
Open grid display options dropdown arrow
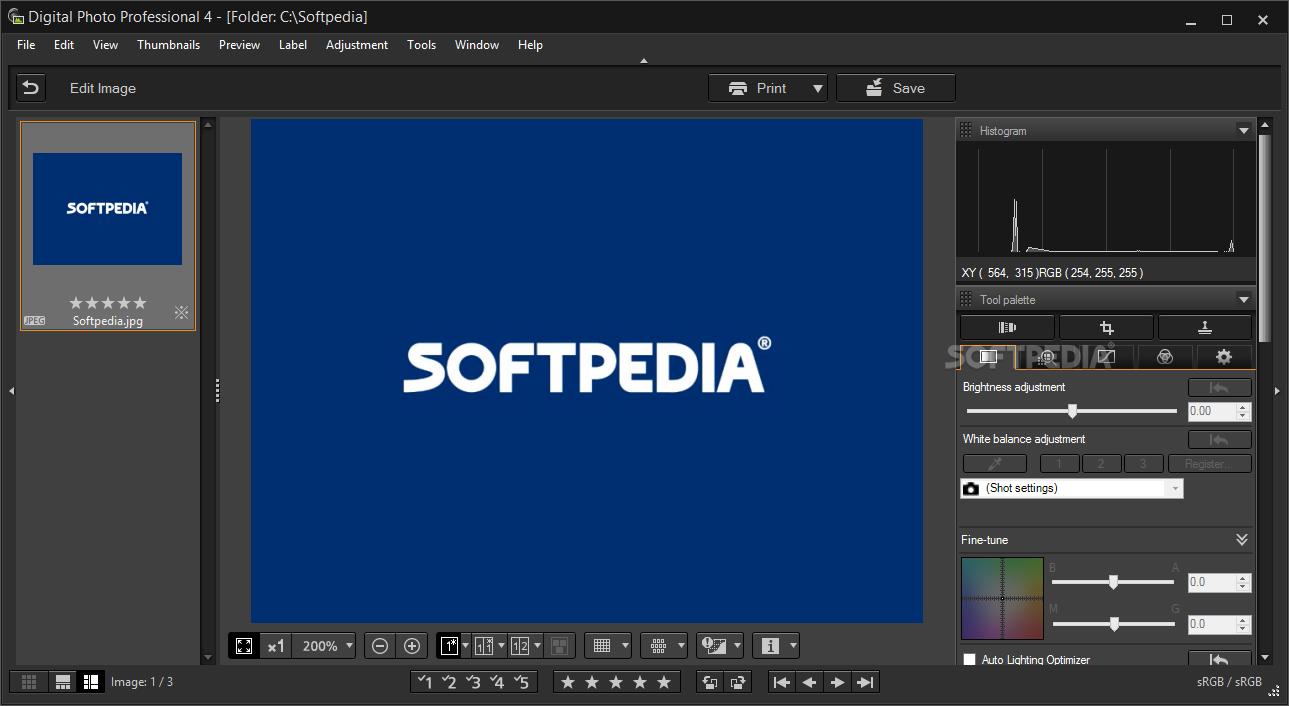point(625,646)
